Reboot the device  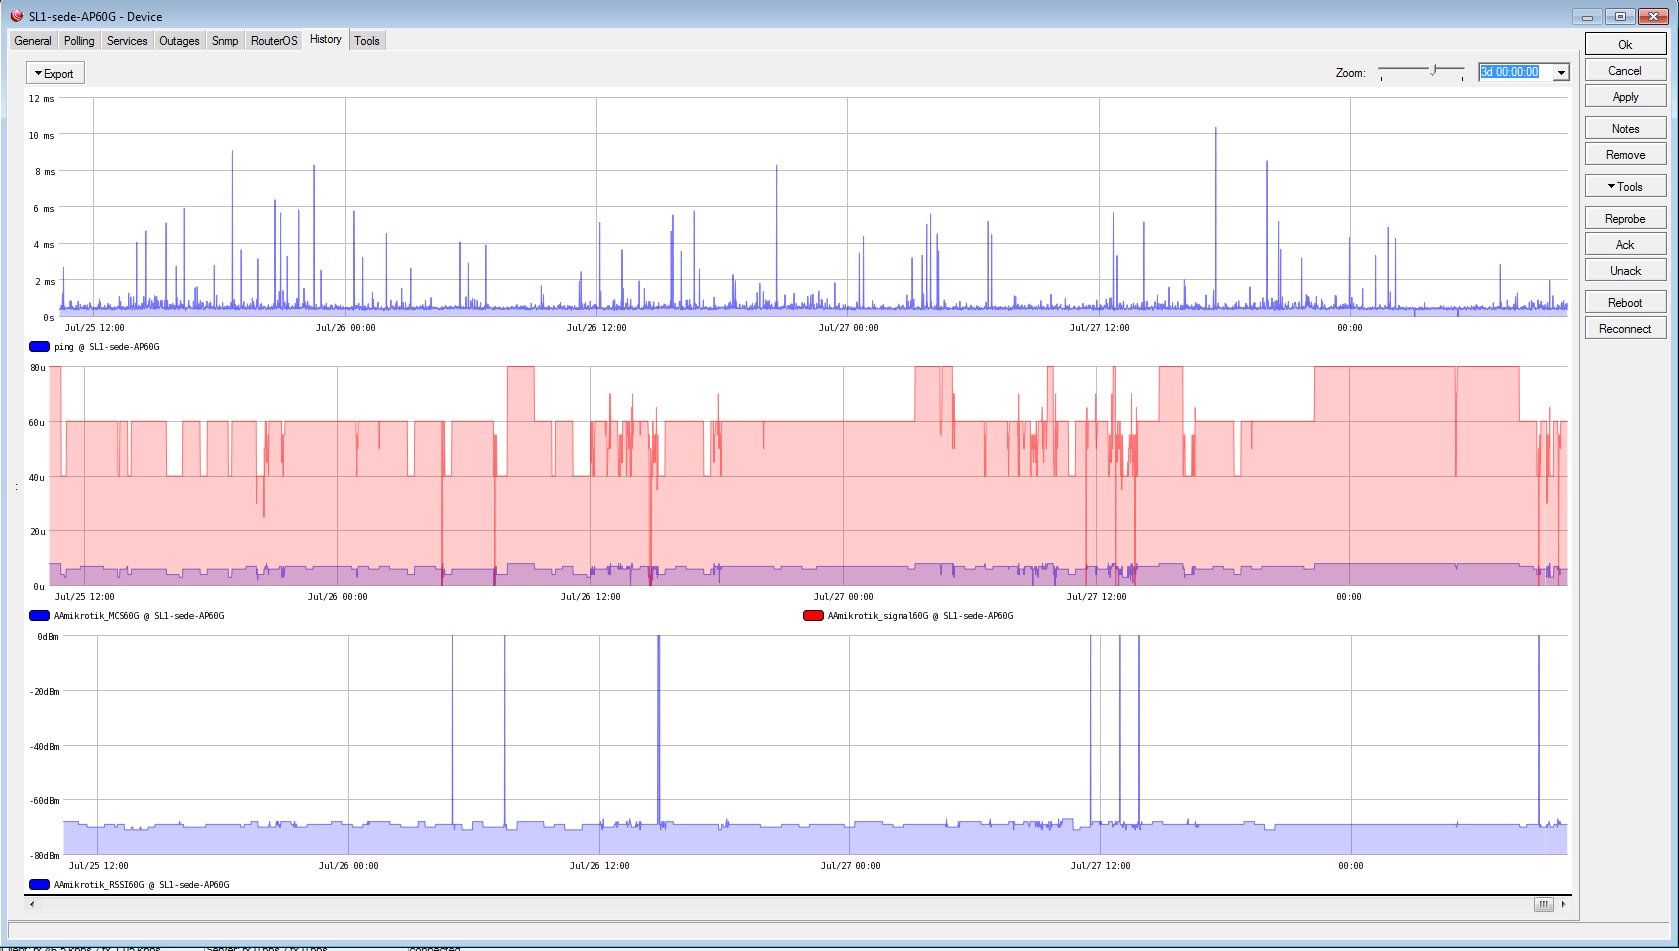[1624, 301]
